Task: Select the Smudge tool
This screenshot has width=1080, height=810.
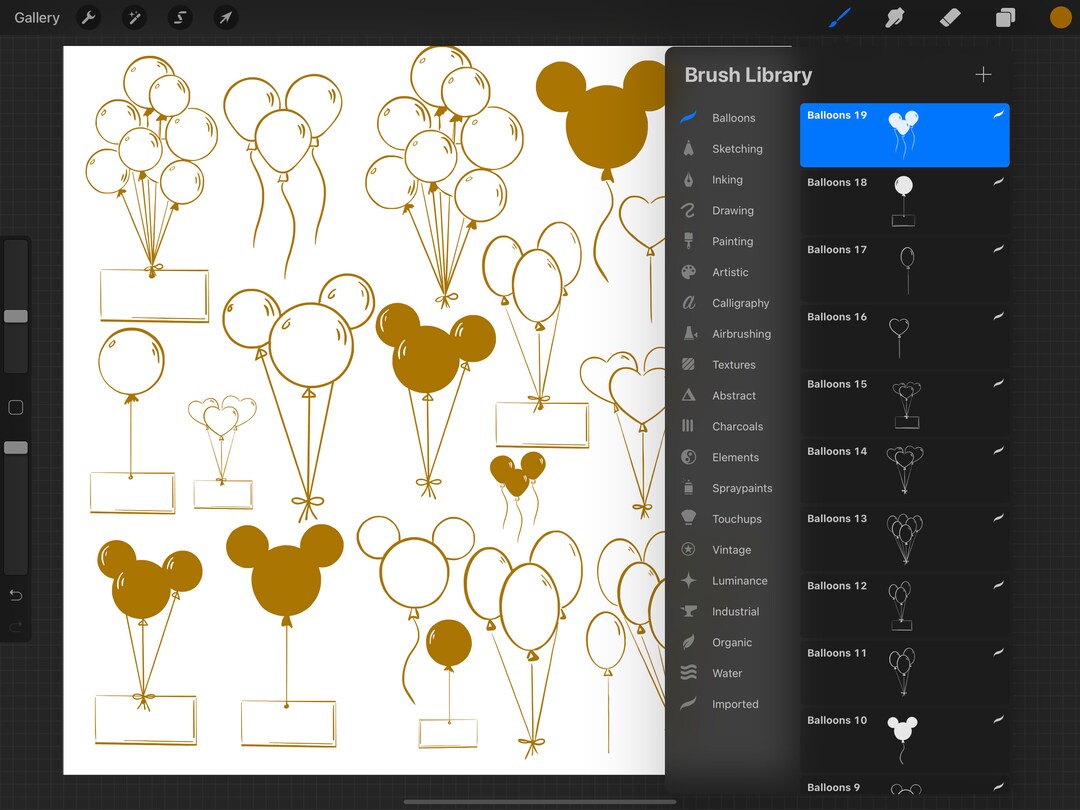Action: tap(894, 17)
